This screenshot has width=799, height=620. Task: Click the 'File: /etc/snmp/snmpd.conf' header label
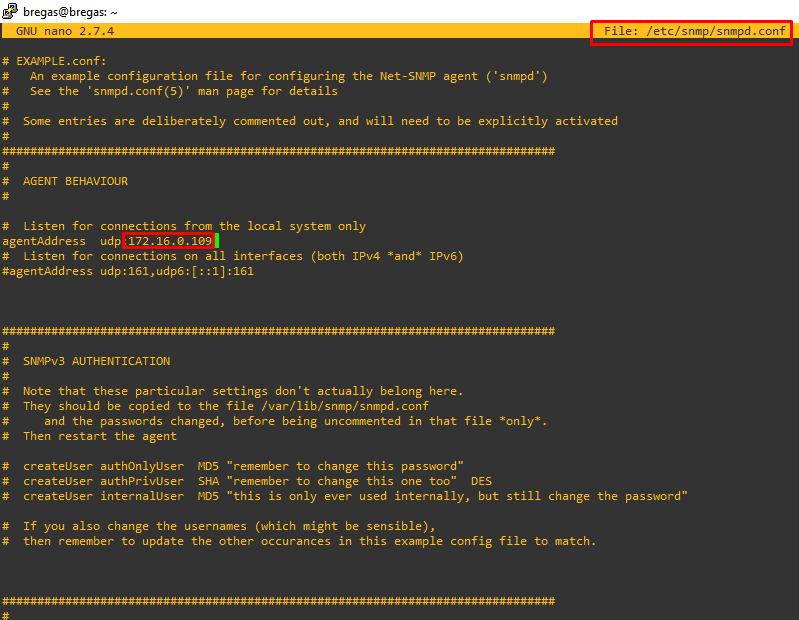[695, 31]
